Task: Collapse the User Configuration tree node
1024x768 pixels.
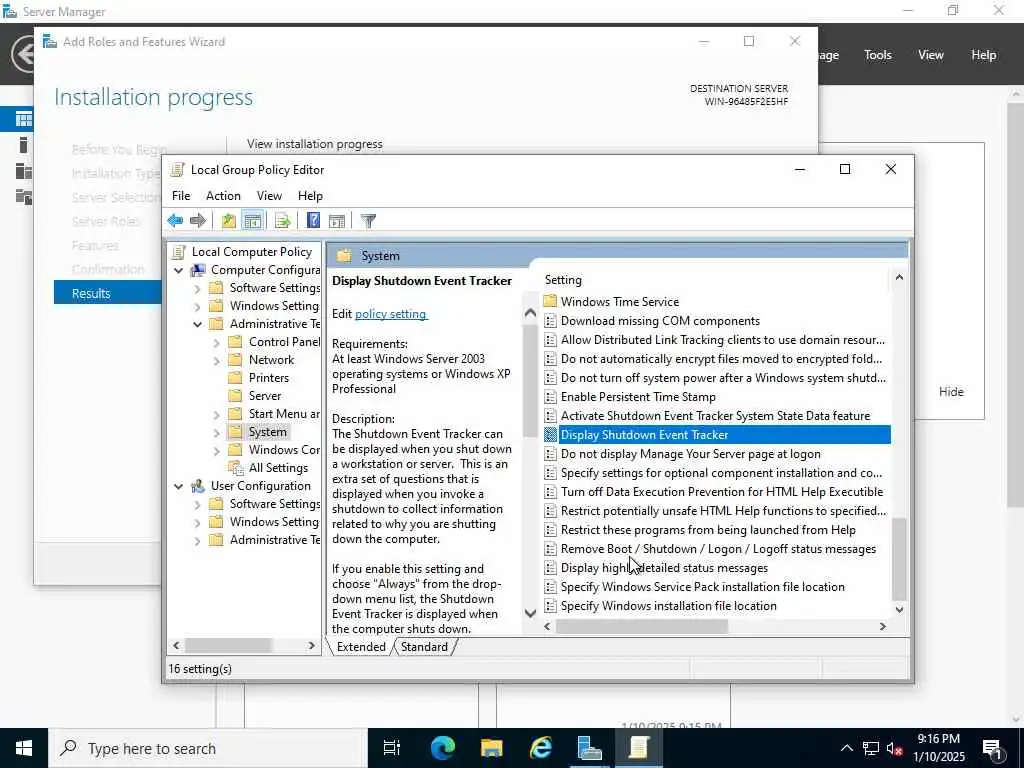Action: click(x=178, y=486)
